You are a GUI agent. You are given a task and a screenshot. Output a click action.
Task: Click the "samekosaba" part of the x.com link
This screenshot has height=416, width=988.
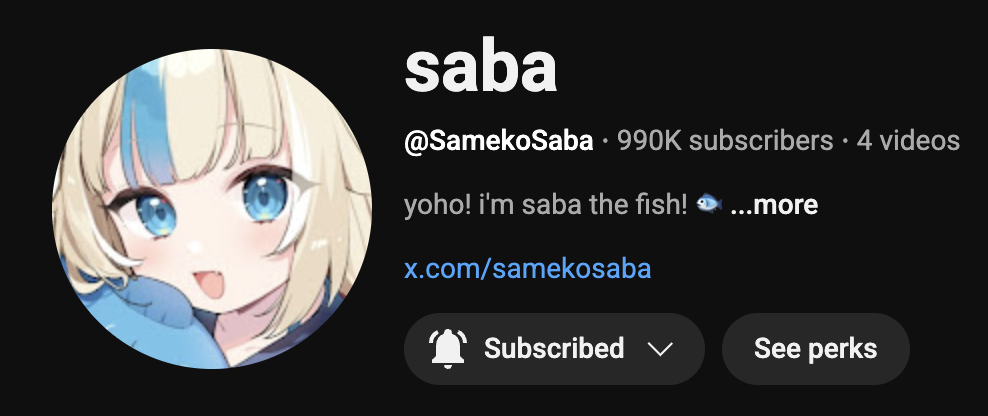point(572,268)
